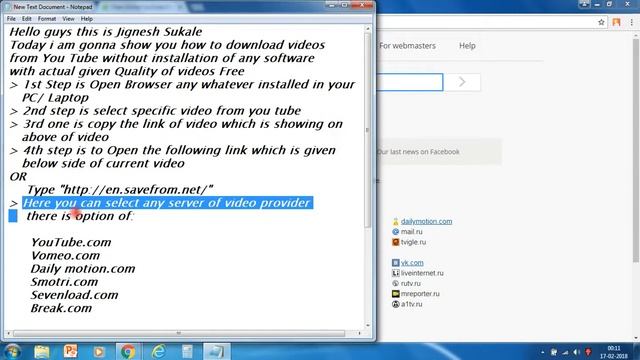
Task: Click the volume speaker icon in the tray
Action: [576, 352]
